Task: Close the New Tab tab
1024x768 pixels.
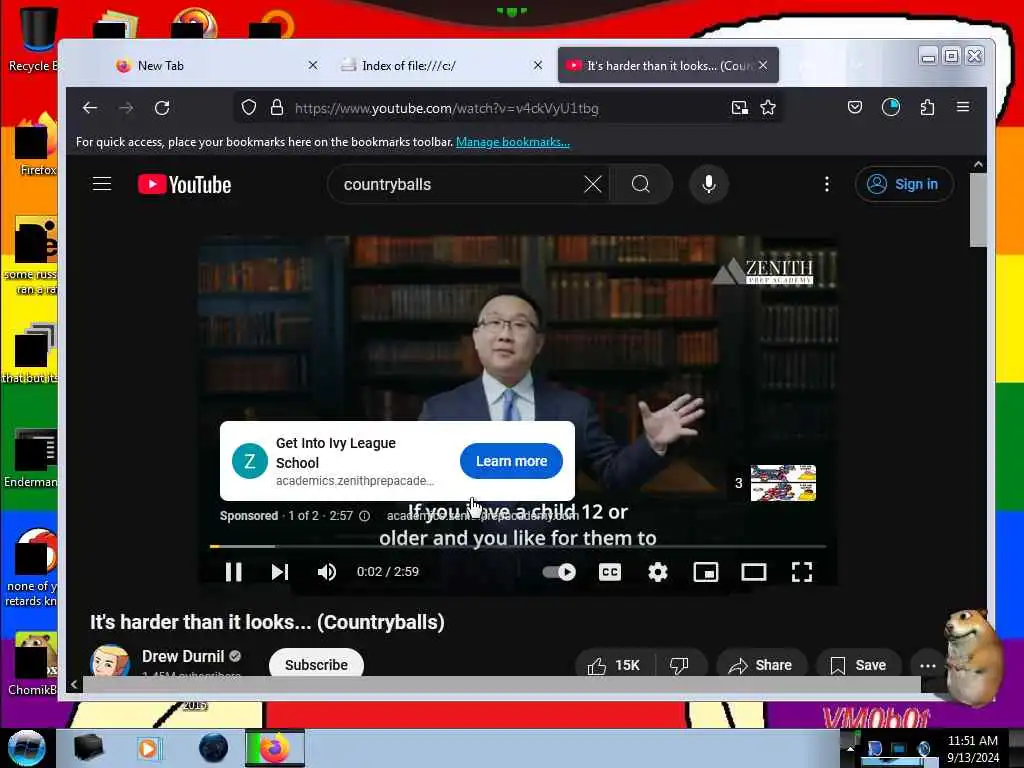Action: click(313, 65)
